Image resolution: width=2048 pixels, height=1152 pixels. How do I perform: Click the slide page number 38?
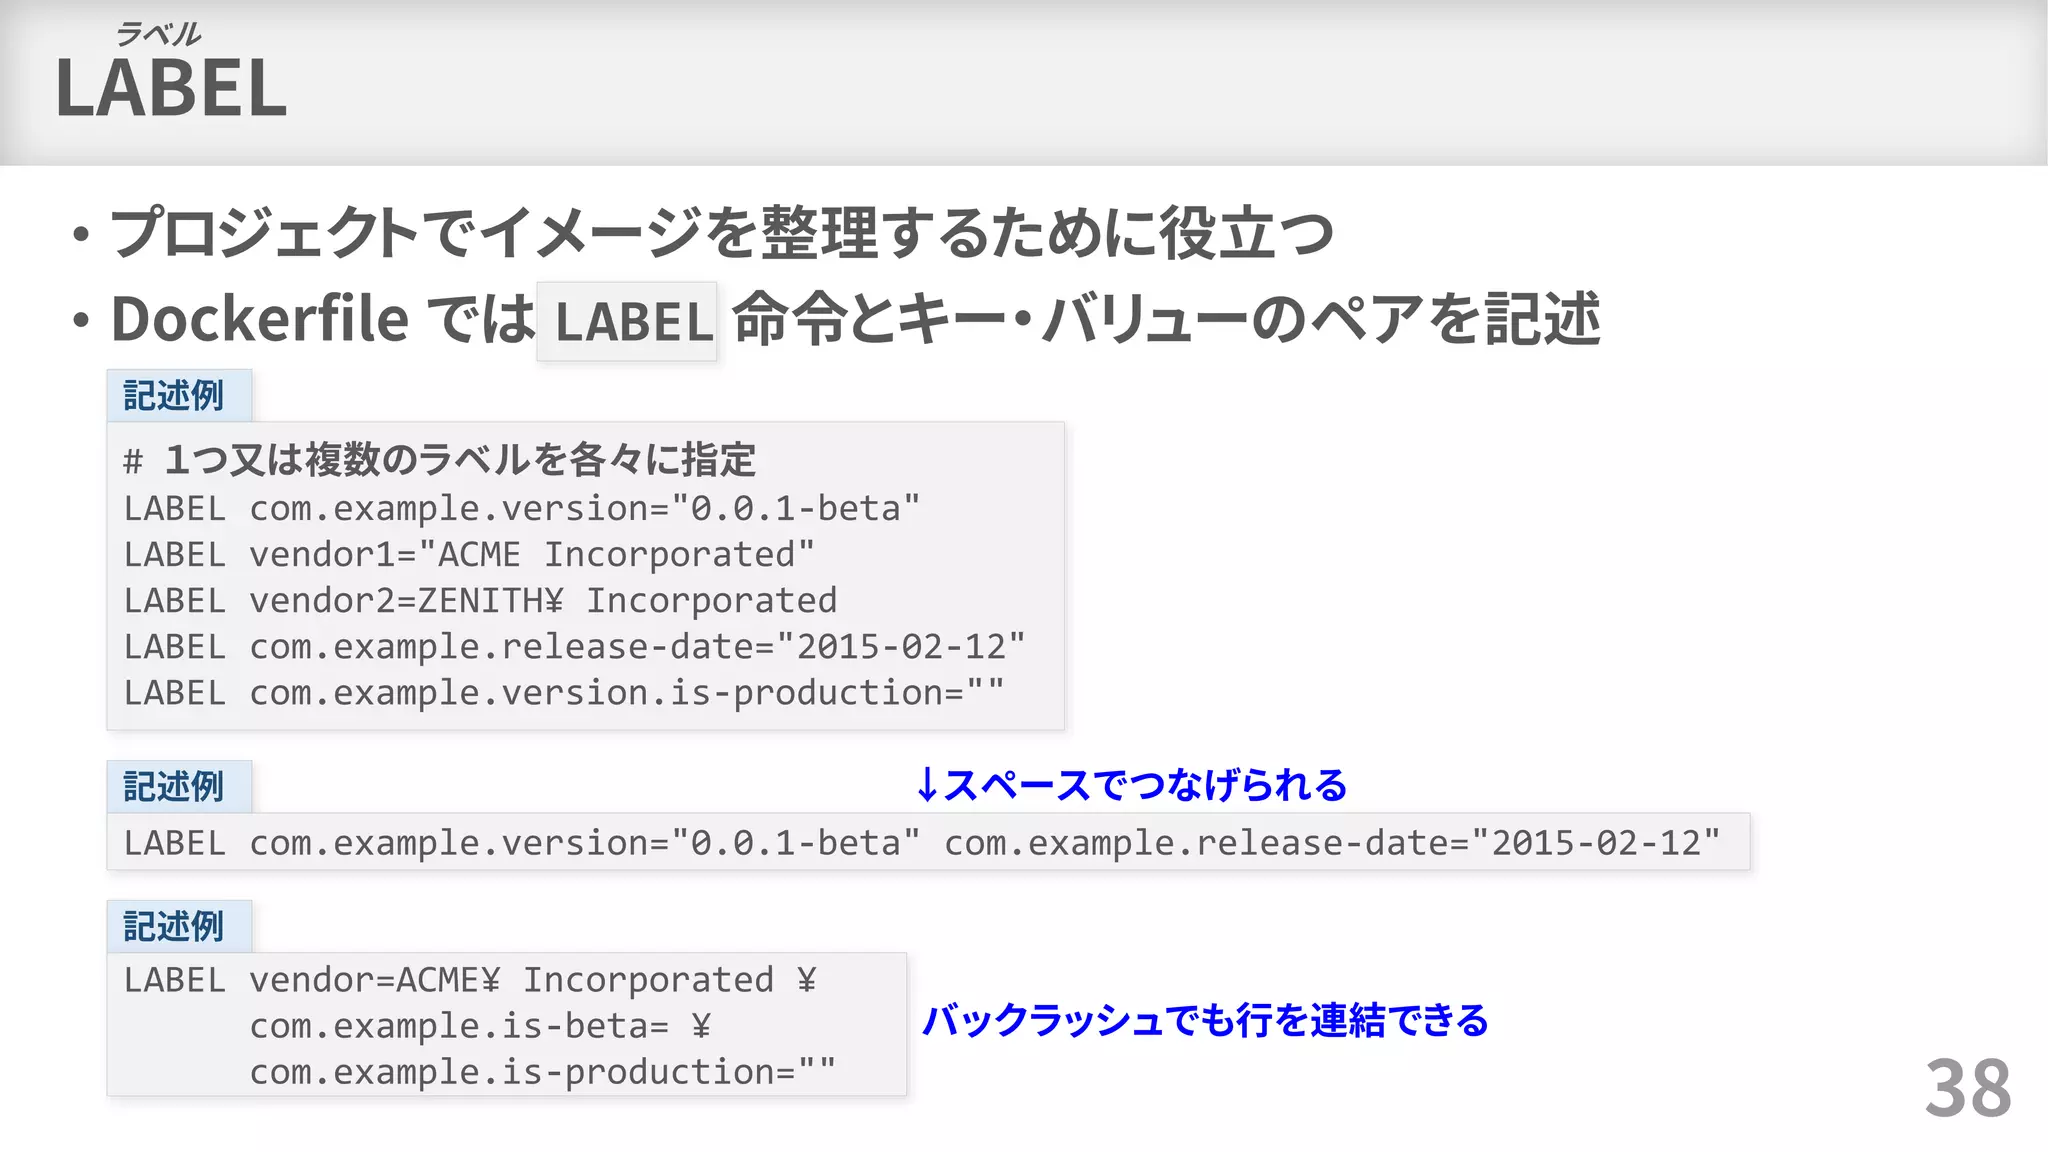[1968, 1088]
